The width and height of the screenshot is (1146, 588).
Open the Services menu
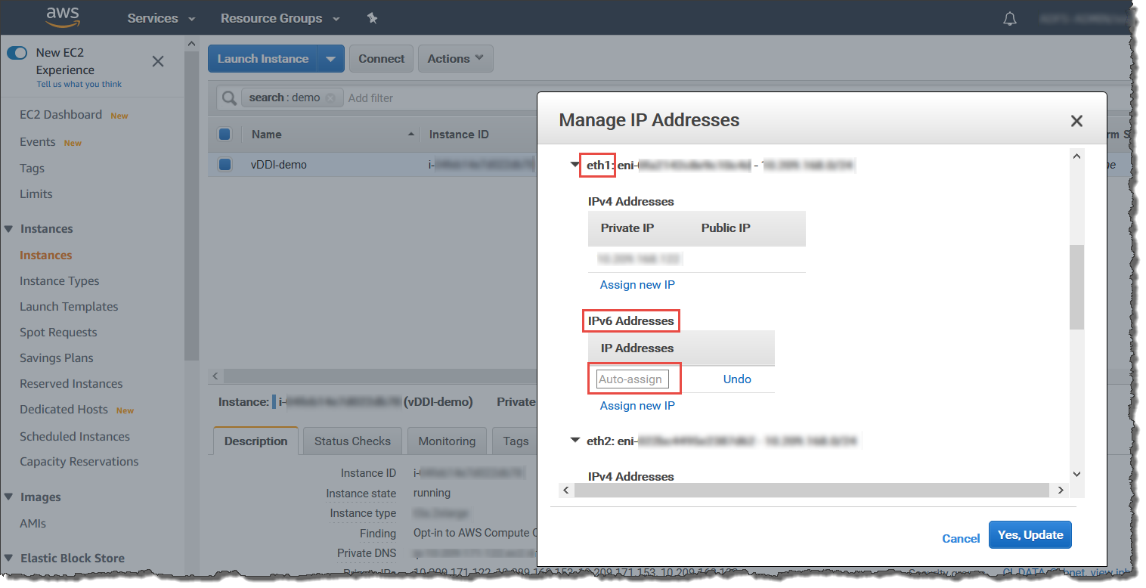[x=161, y=18]
